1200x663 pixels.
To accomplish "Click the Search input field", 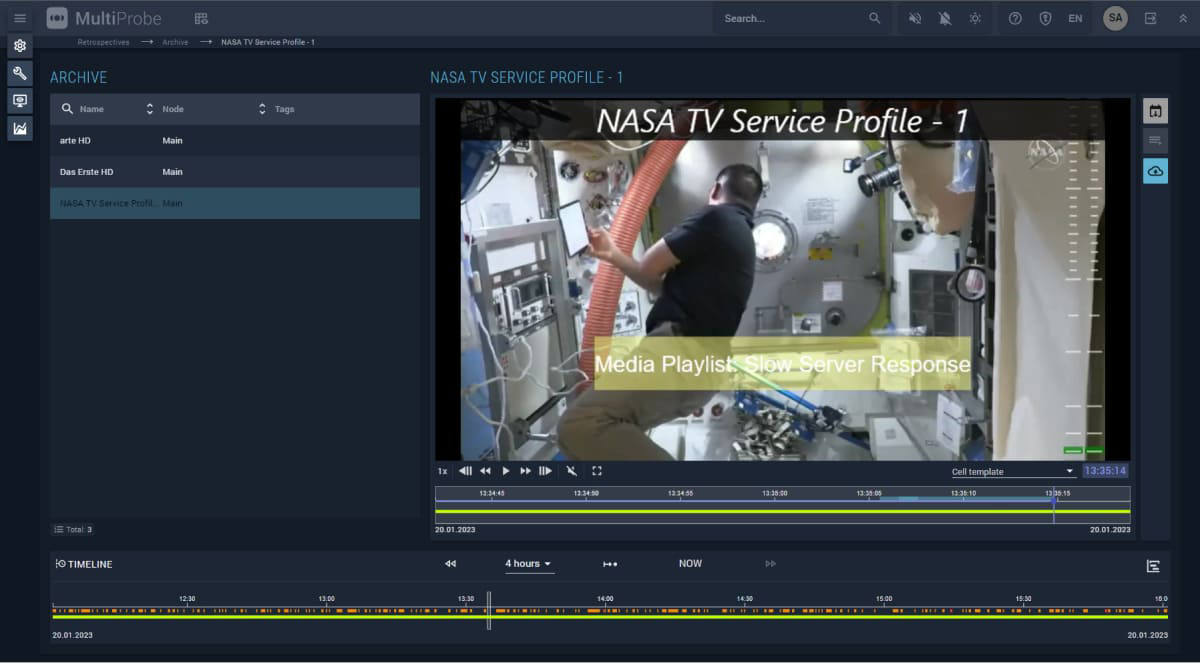I will click(790, 18).
